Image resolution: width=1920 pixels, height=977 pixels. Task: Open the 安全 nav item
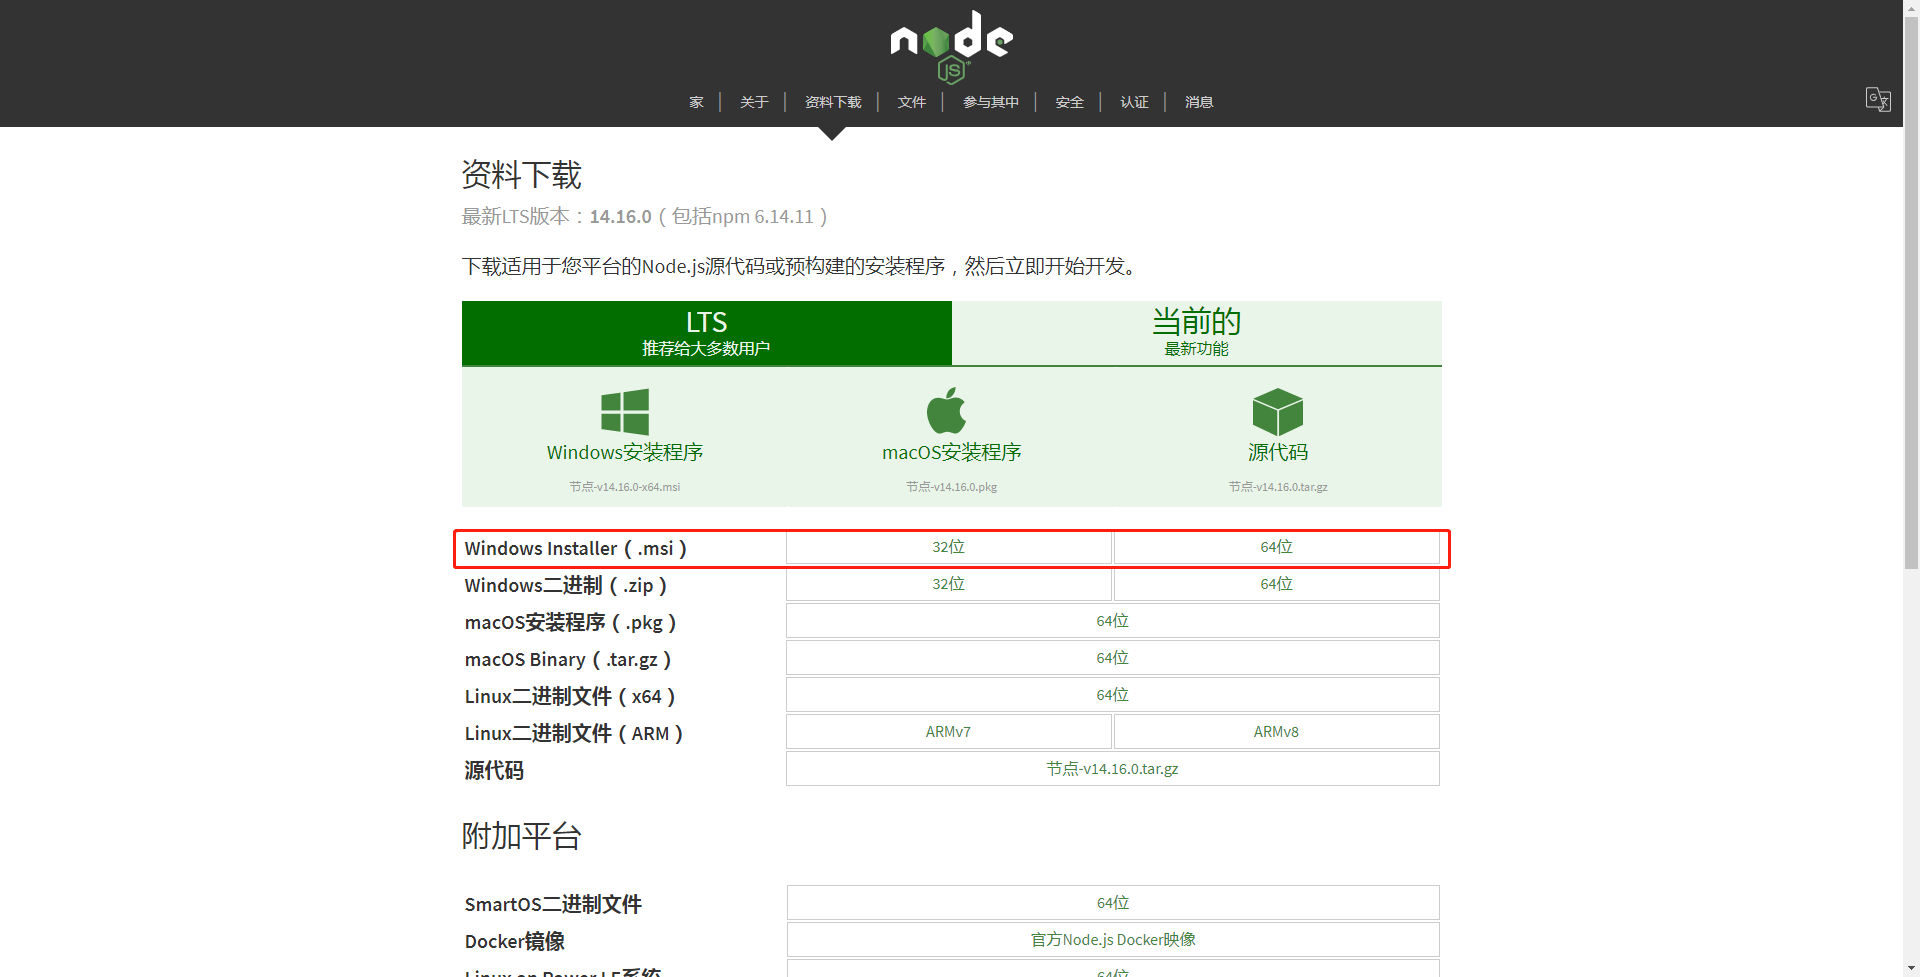pos(1070,102)
